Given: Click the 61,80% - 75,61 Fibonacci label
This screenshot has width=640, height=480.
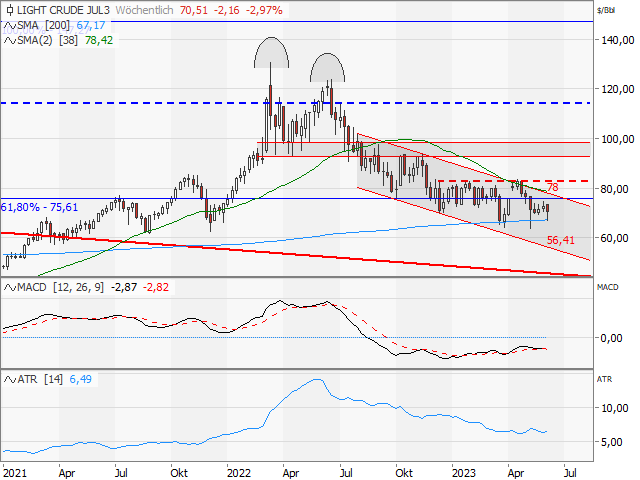Looking at the screenshot, I should pyautogui.click(x=39, y=207).
